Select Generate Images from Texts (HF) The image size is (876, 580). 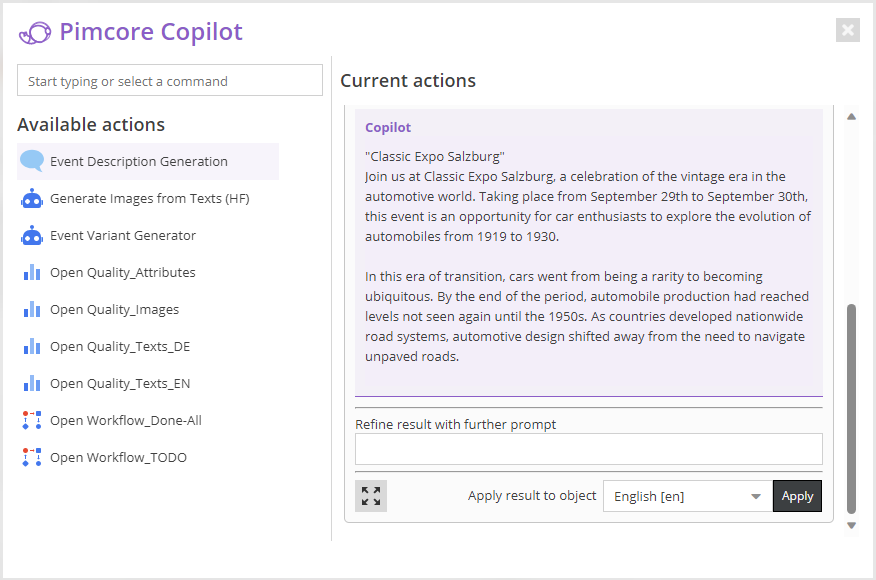[x=148, y=198]
